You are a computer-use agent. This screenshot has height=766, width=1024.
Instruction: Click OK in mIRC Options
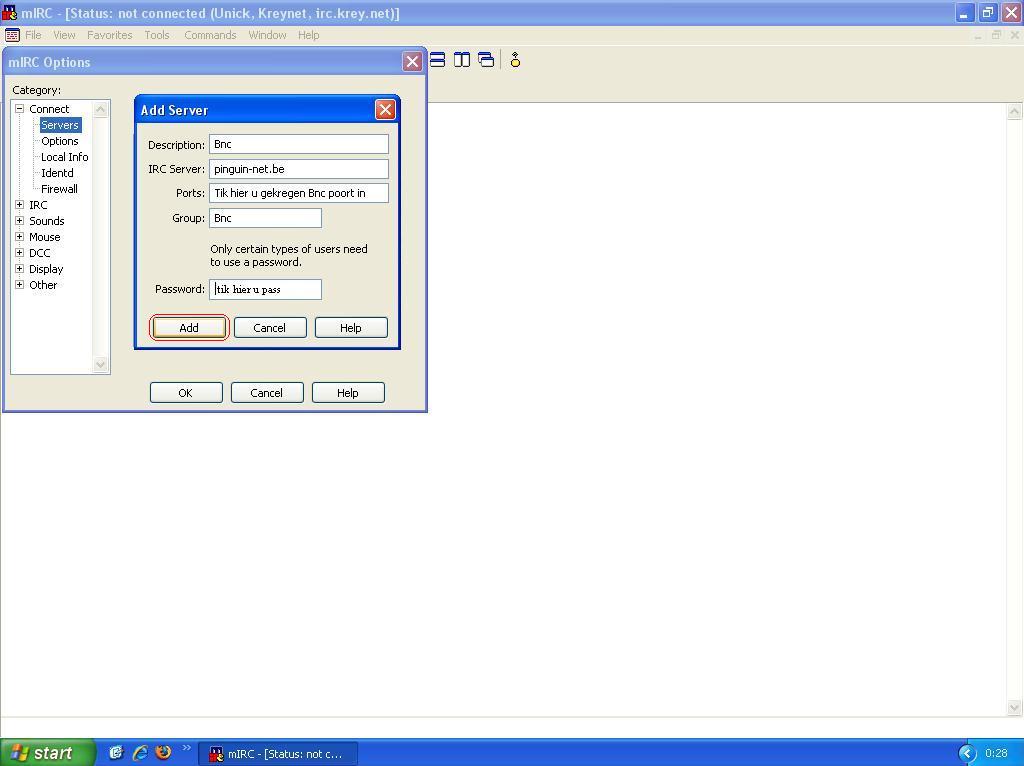(186, 392)
